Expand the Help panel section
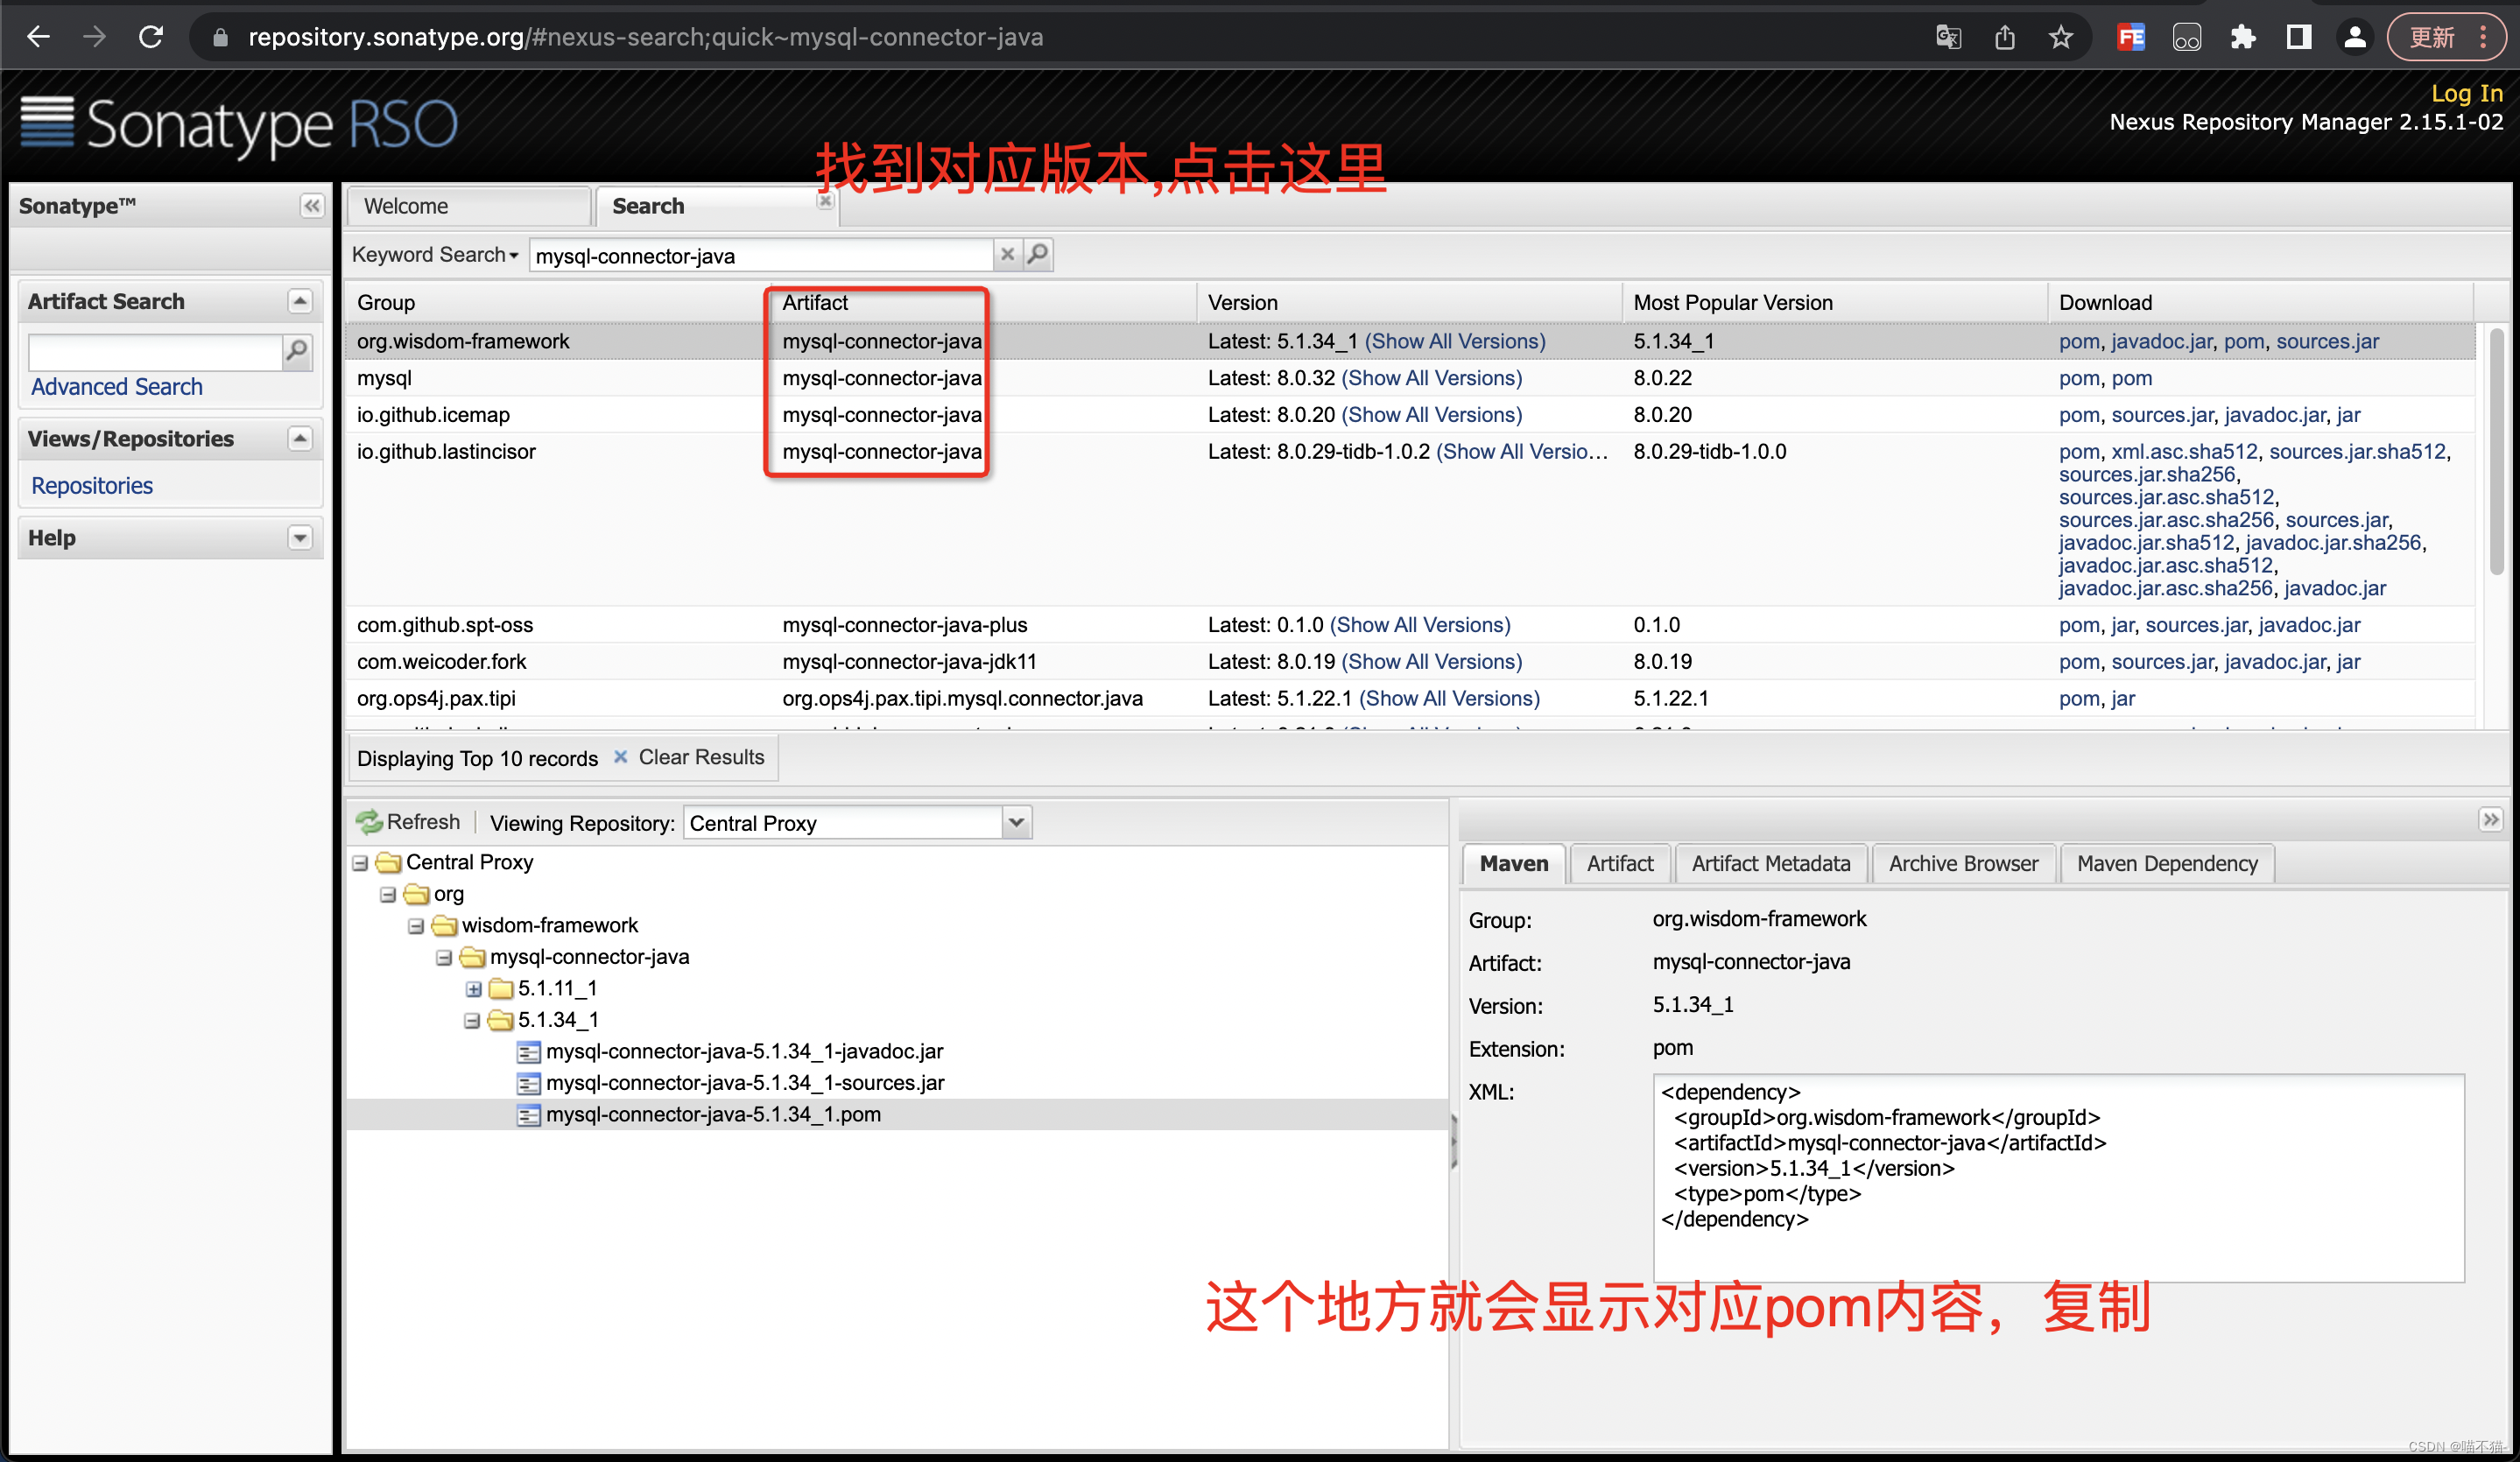The height and width of the screenshot is (1462, 2520). [299, 538]
